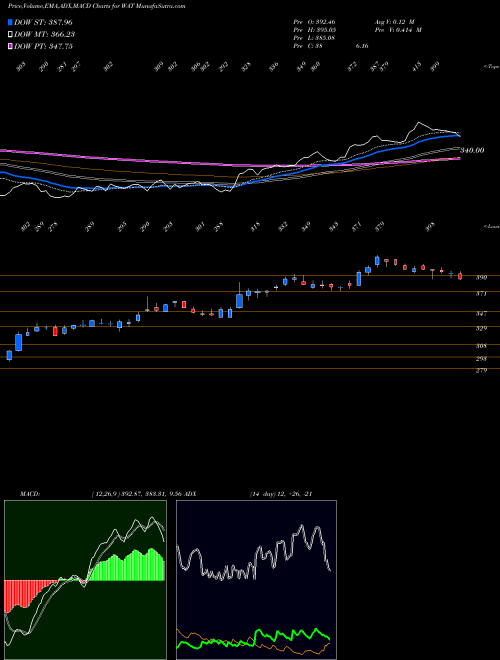This screenshot has width=500, height=660.
Task: Click the MACD (12,26,9) values text
Action: click(x=136, y=494)
